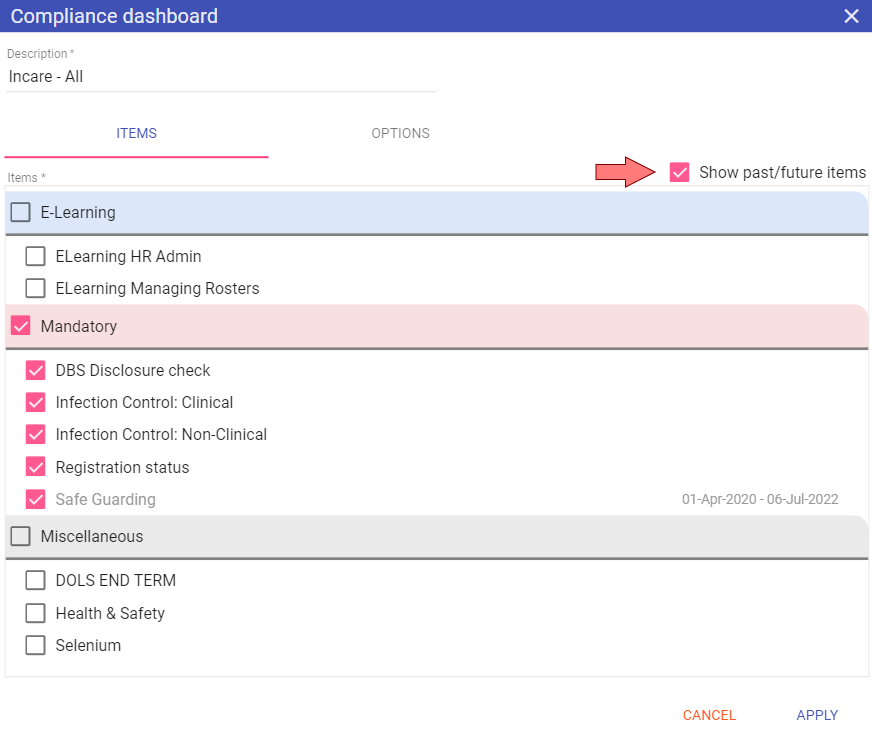Tick the Selenium checkbox
This screenshot has width=872, height=736.
tap(36, 645)
